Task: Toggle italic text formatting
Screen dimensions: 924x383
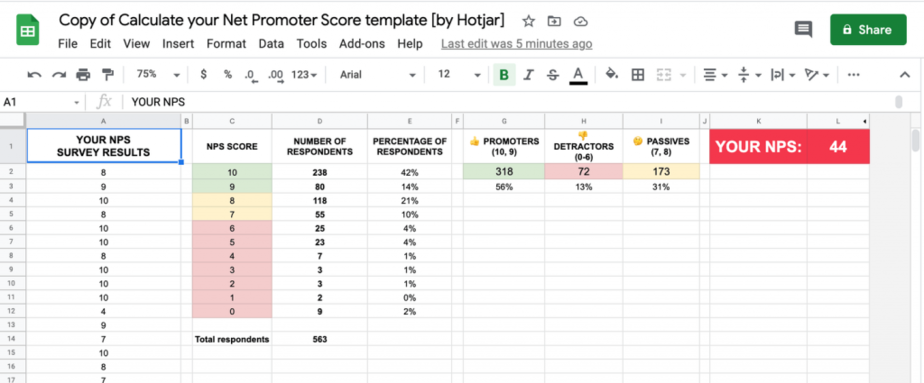Action: [x=529, y=75]
